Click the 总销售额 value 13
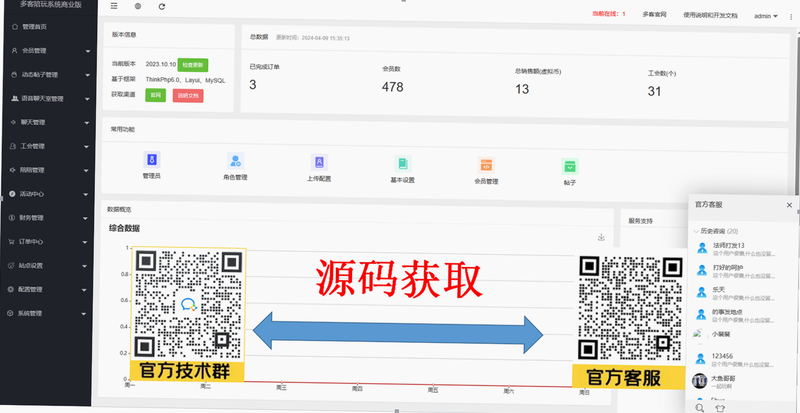Viewport: 800px width, 413px height. (x=522, y=89)
